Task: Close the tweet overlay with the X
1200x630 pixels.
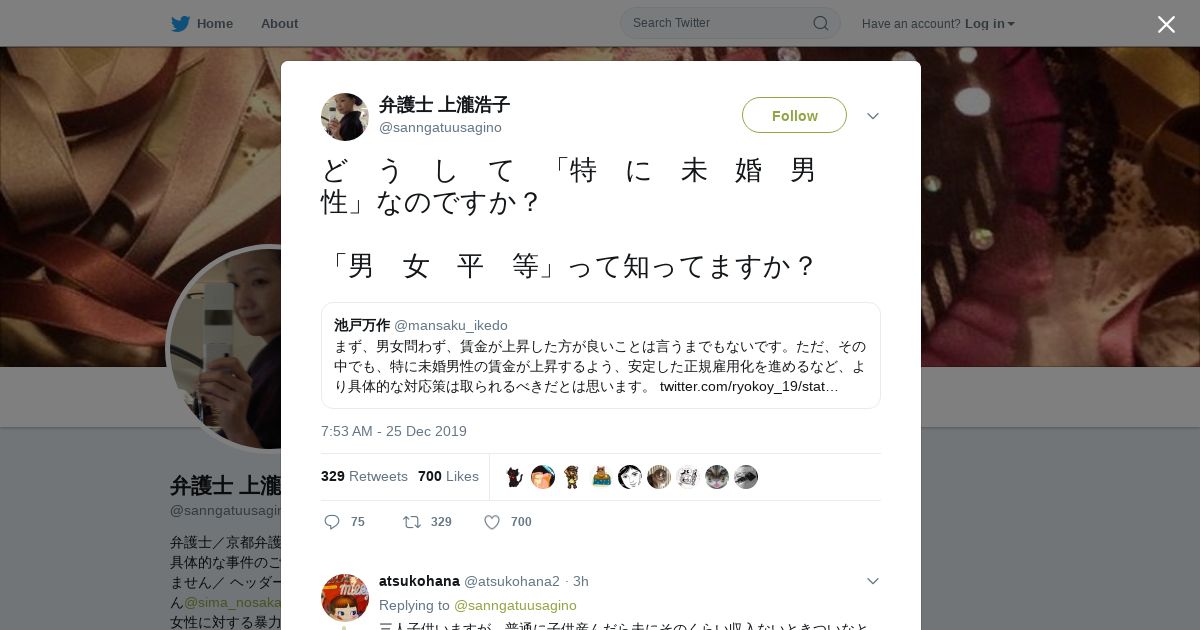Action: pos(1166,24)
